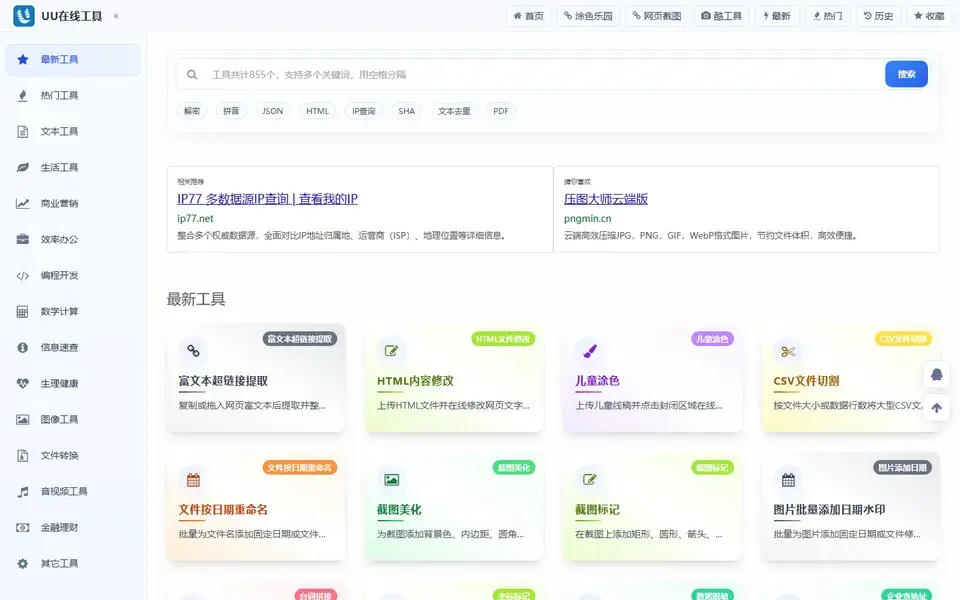Click the flame icon beside 热门工具
The image size is (960, 600).
coord(23,96)
